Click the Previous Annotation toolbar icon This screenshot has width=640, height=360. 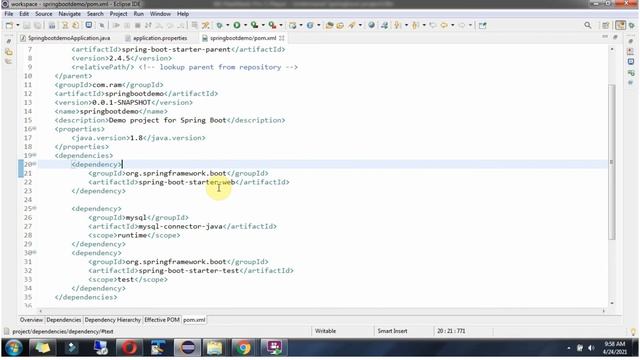(416, 25)
